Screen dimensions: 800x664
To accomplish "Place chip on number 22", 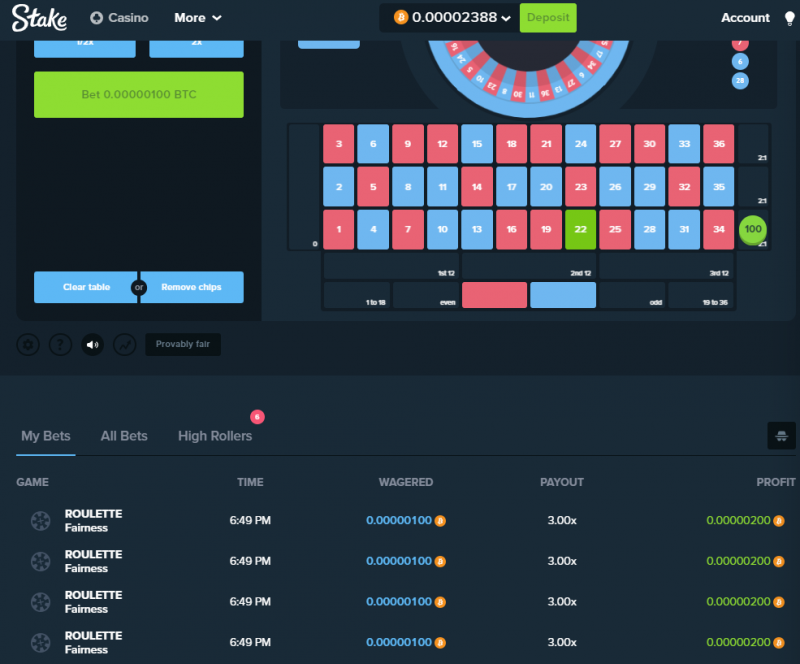I will click(x=580, y=229).
